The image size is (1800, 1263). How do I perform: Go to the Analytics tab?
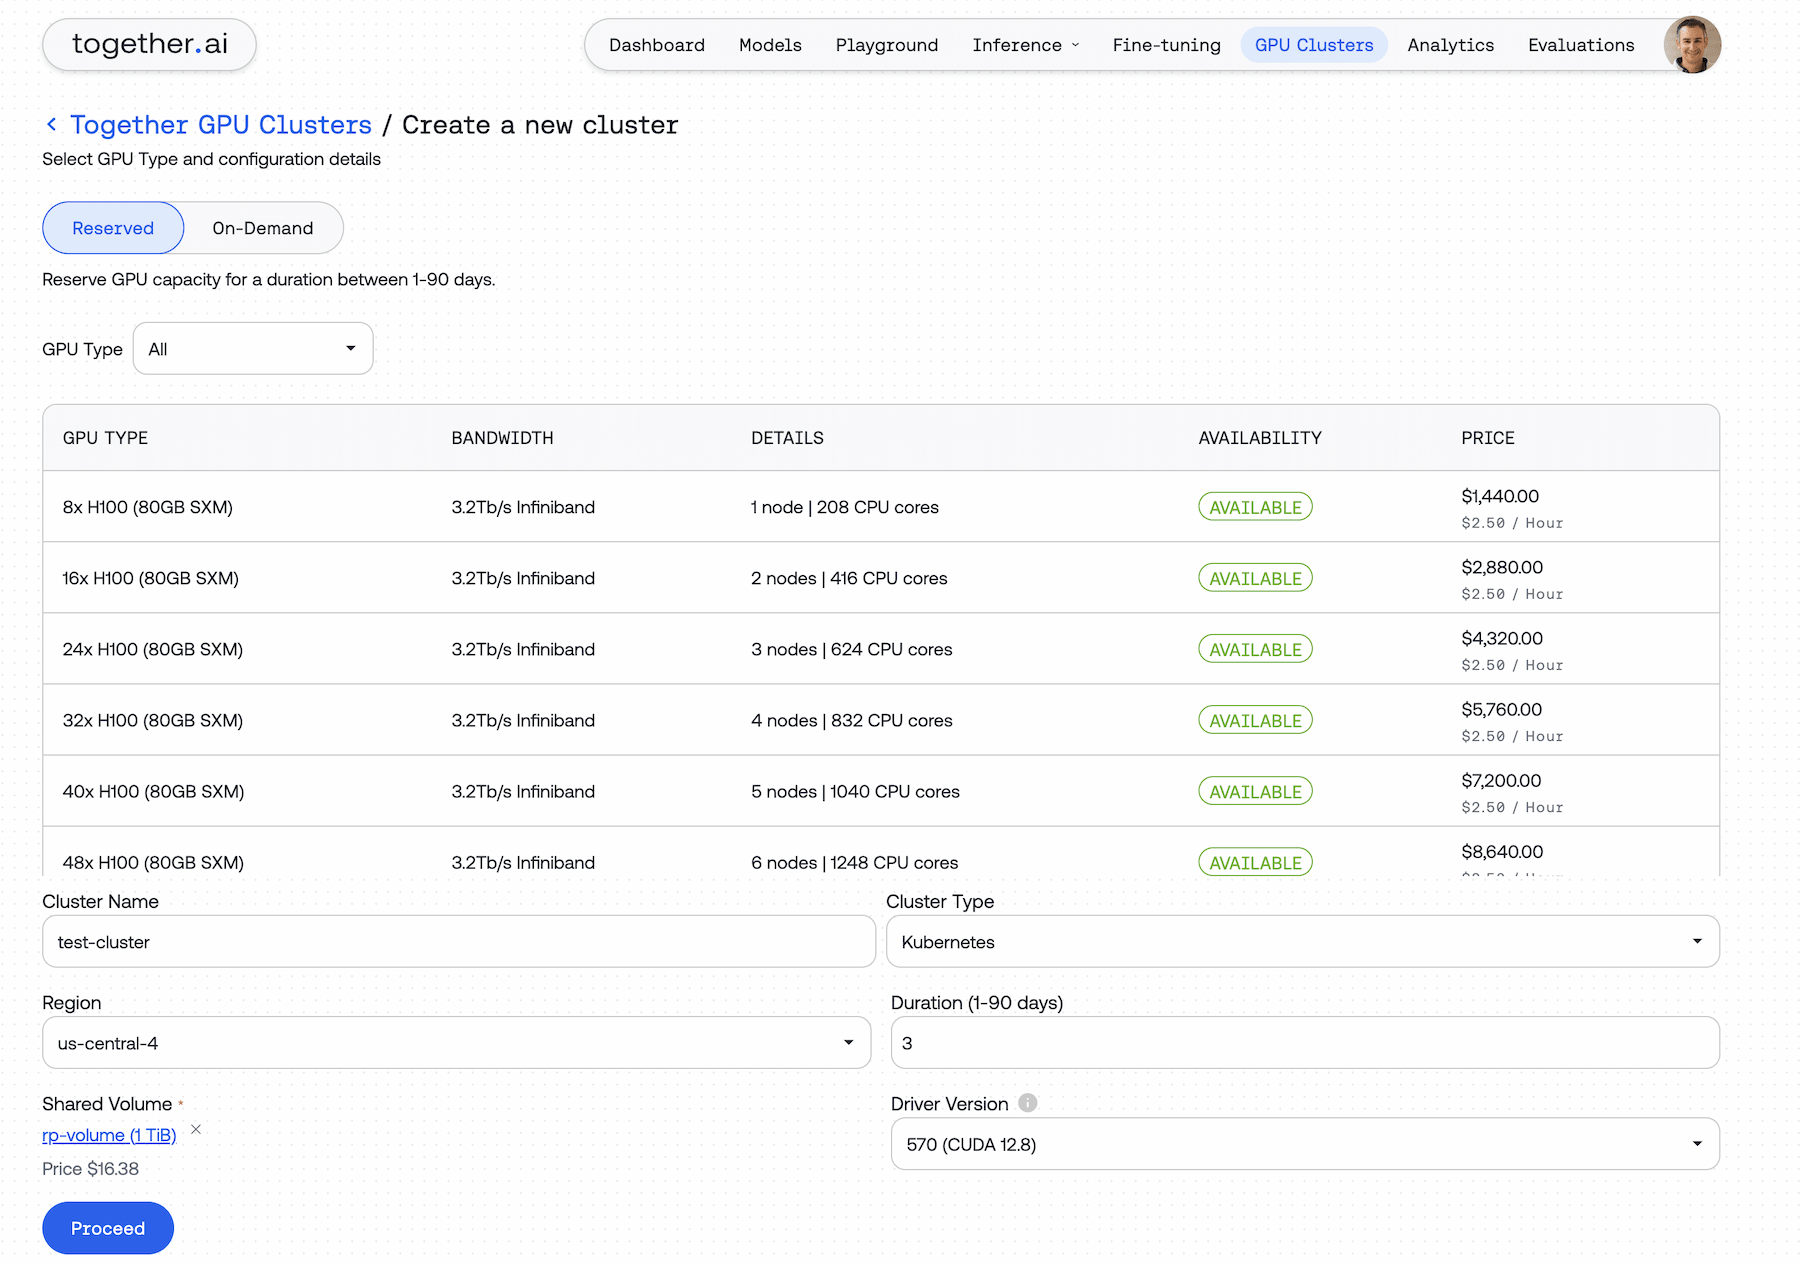[1450, 45]
